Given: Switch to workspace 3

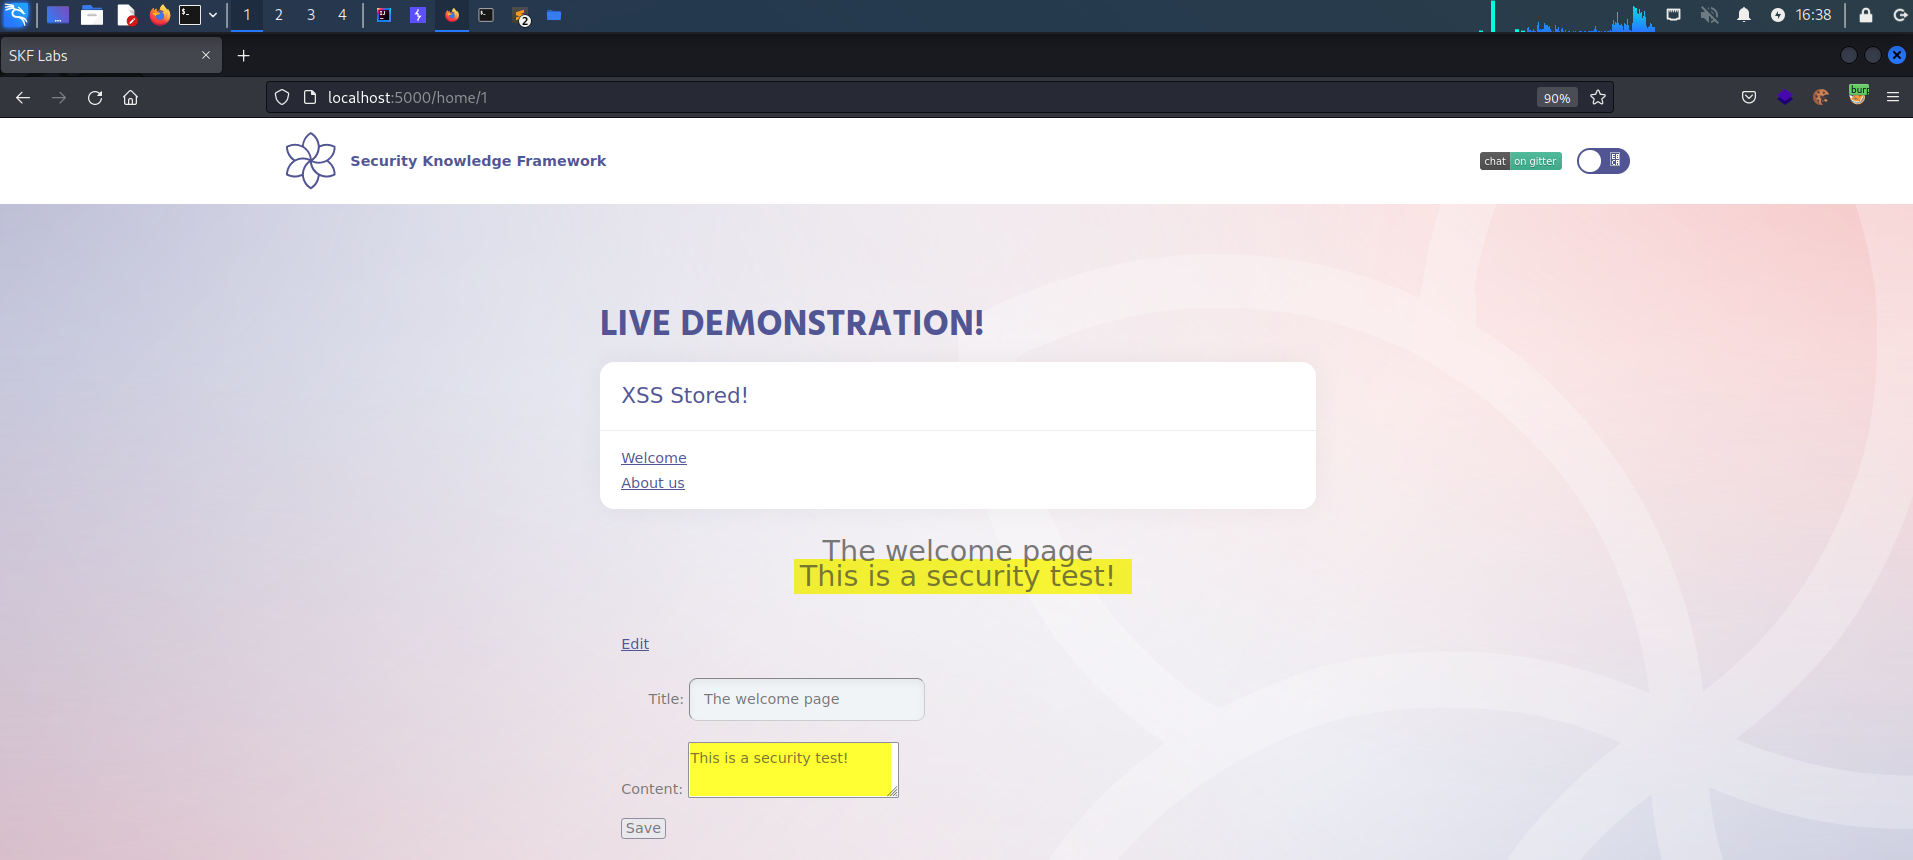Looking at the screenshot, I should tap(311, 15).
